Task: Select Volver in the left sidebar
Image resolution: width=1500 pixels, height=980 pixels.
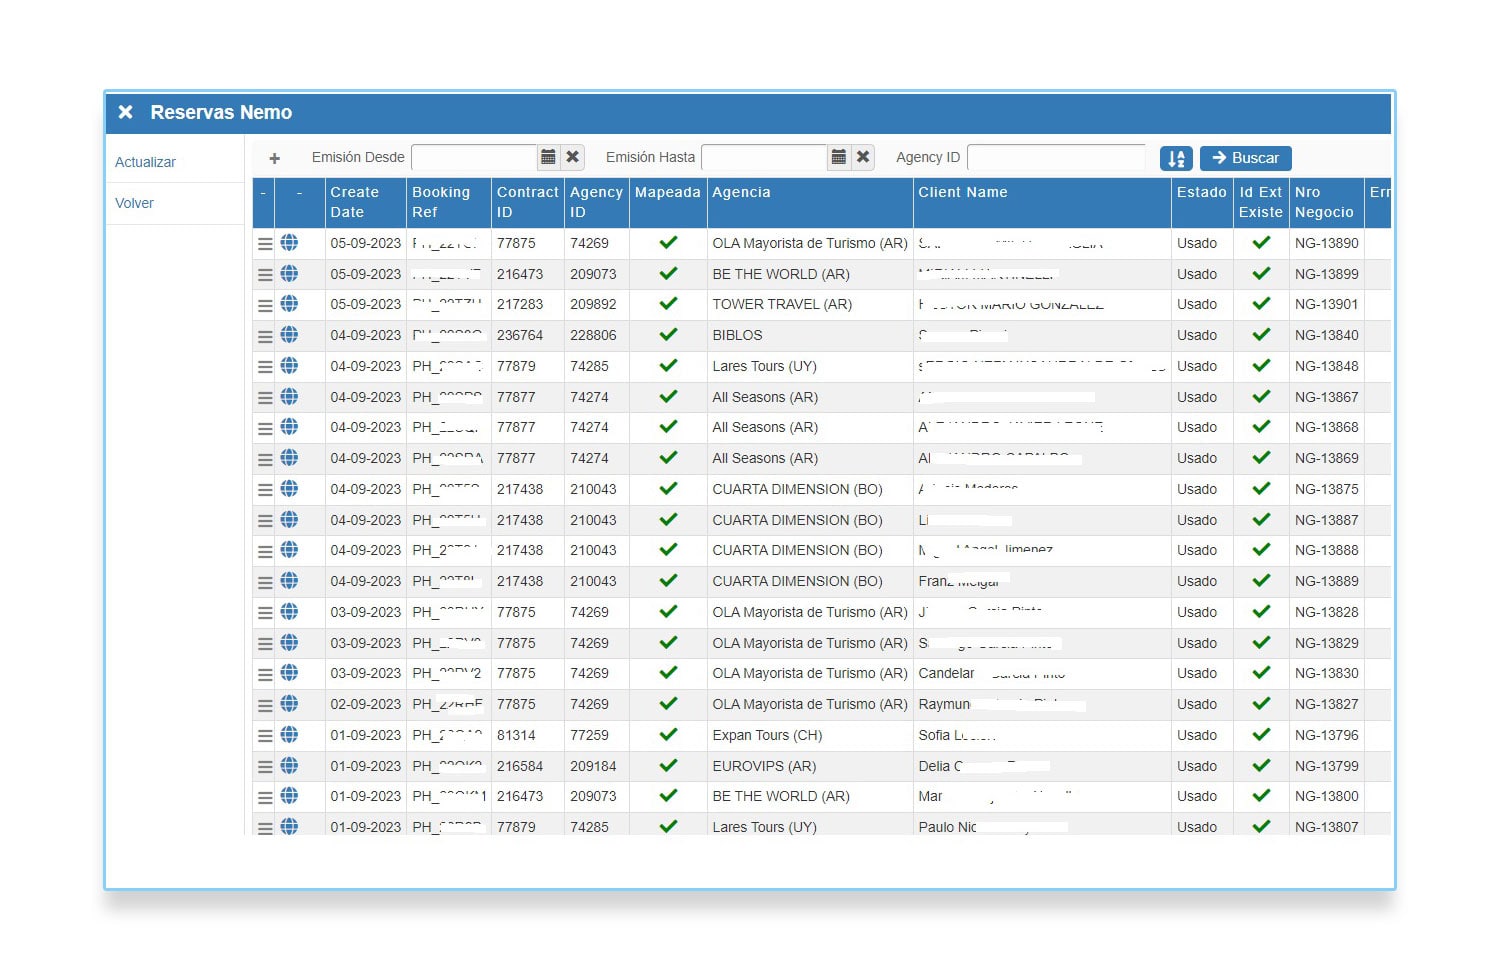Action: coord(134,203)
